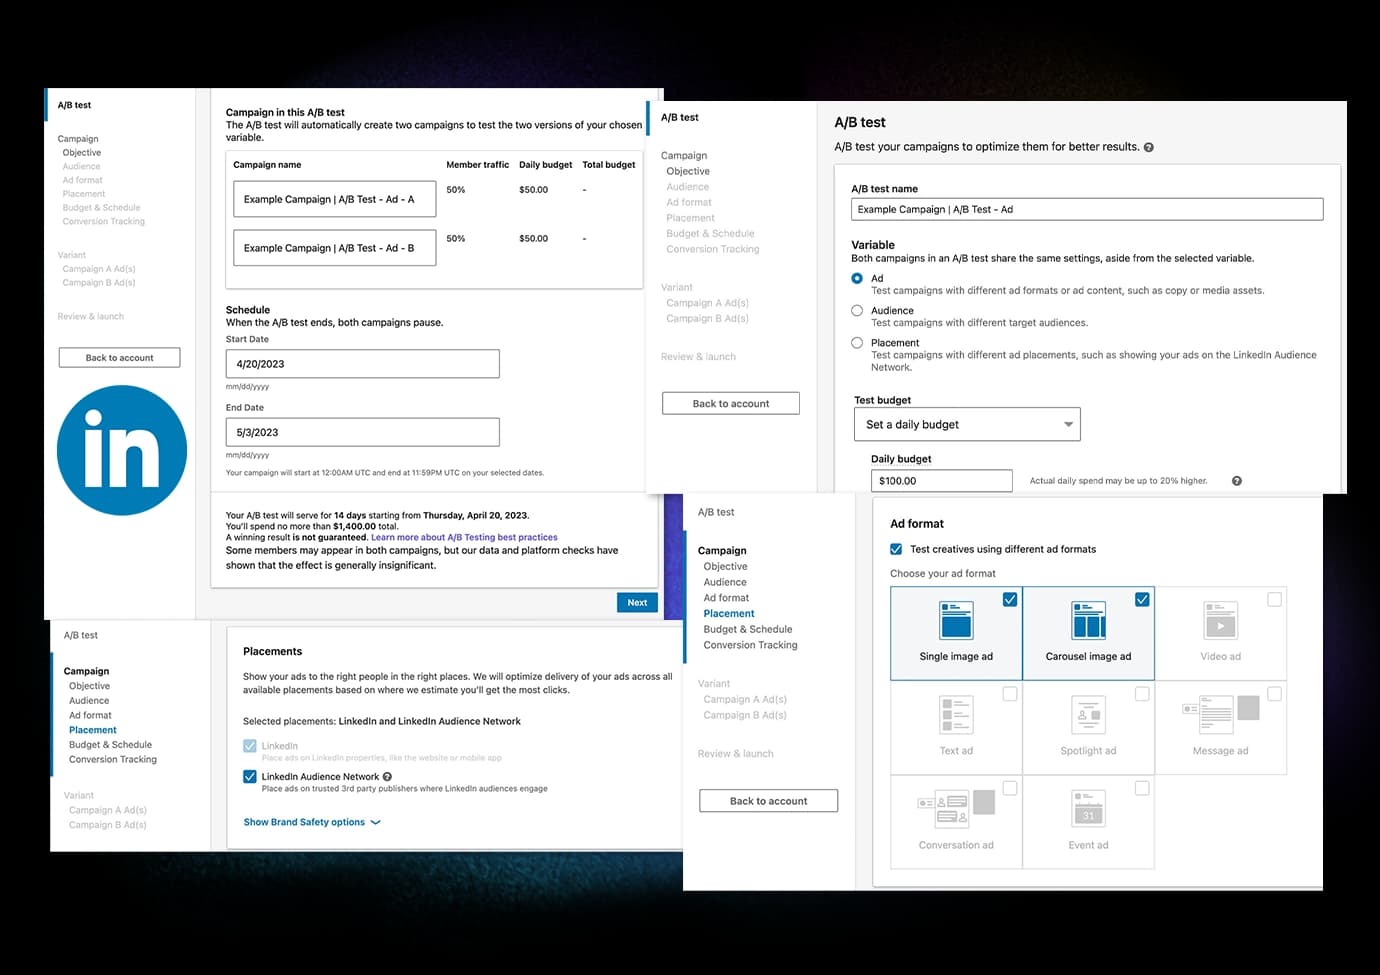Pick the Spotlight ad format icon
The width and height of the screenshot is (1380, 975).
click(1088, 715)
